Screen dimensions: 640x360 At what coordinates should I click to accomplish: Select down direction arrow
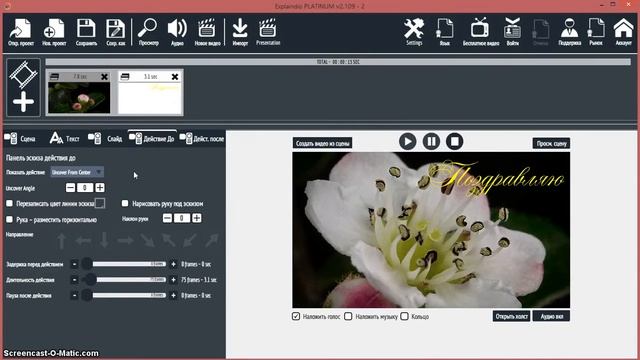tap(104, 241)
